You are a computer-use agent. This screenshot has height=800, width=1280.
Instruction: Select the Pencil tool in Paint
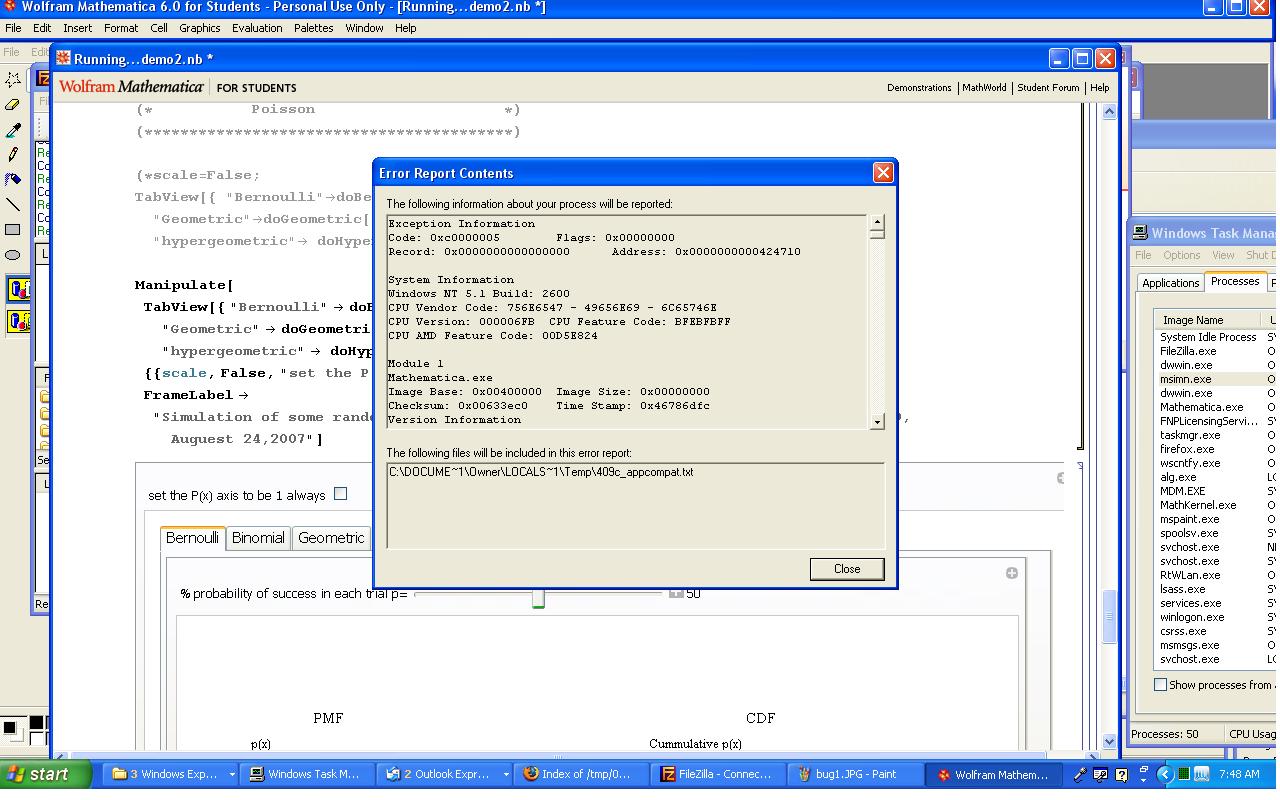tap(13, 155)
